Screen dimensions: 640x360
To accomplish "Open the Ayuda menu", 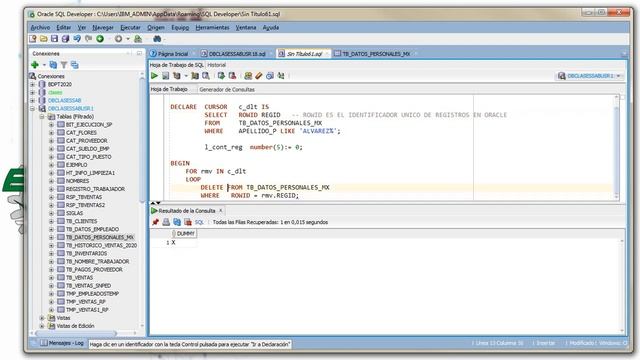I will pyautogui.click(x=271, y=27).
